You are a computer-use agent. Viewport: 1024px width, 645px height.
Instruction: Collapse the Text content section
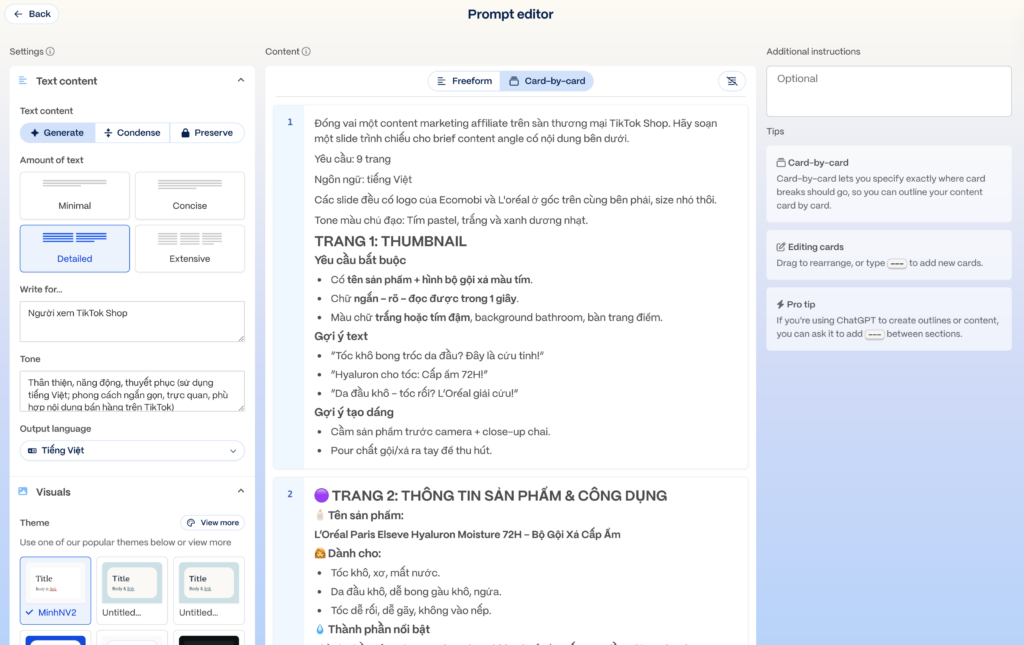pyautogui.click(x=240, y=81)
